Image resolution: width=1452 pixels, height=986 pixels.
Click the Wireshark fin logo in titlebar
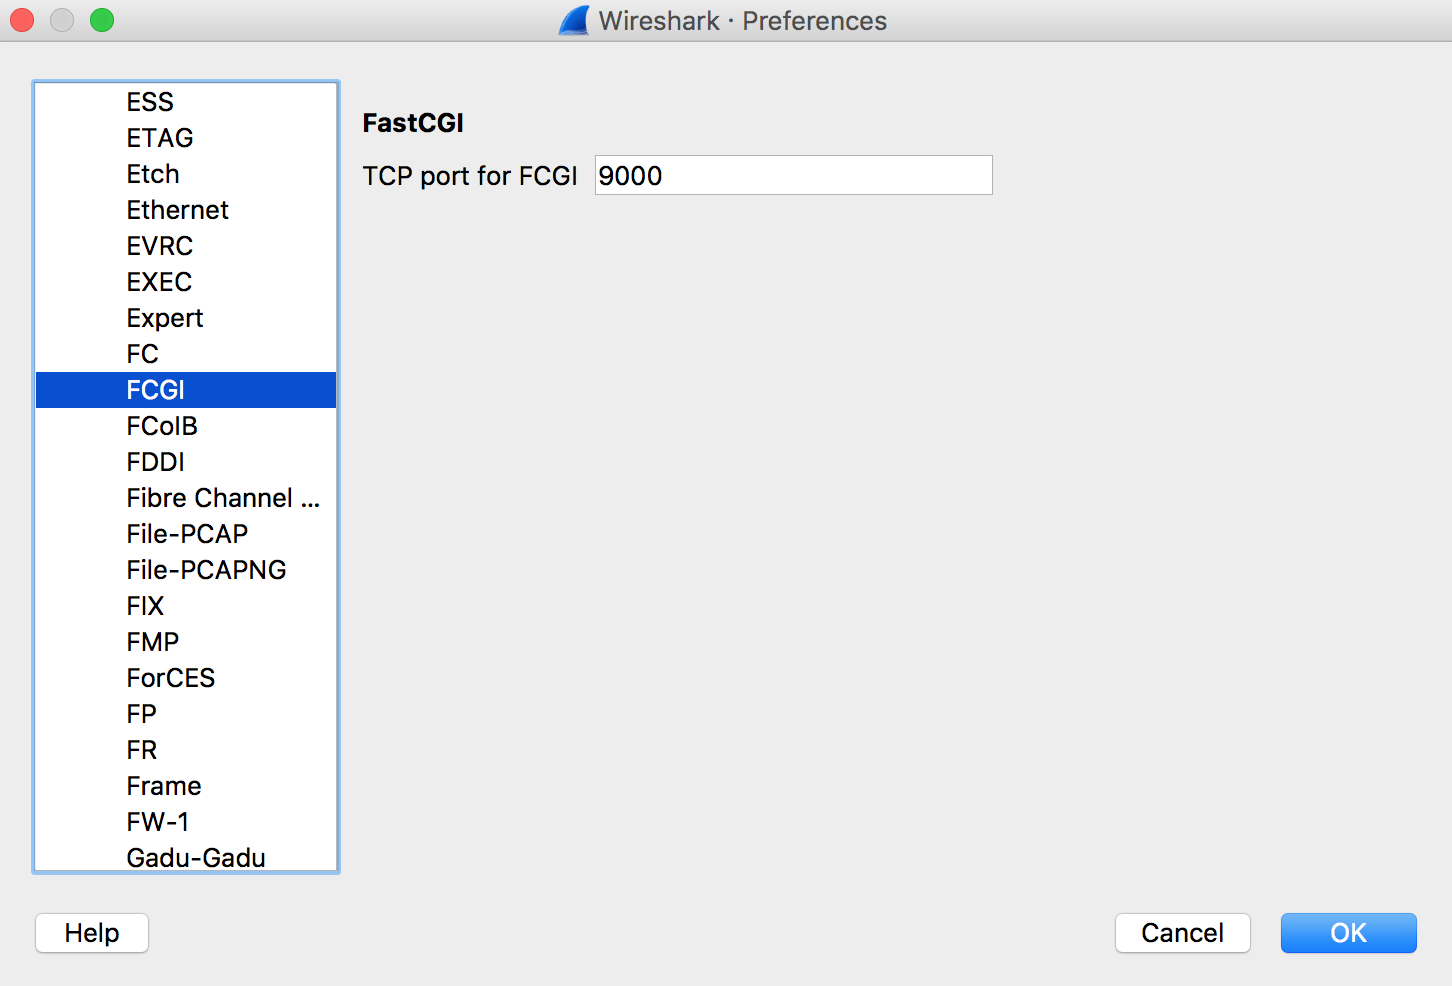coord(572,20)
